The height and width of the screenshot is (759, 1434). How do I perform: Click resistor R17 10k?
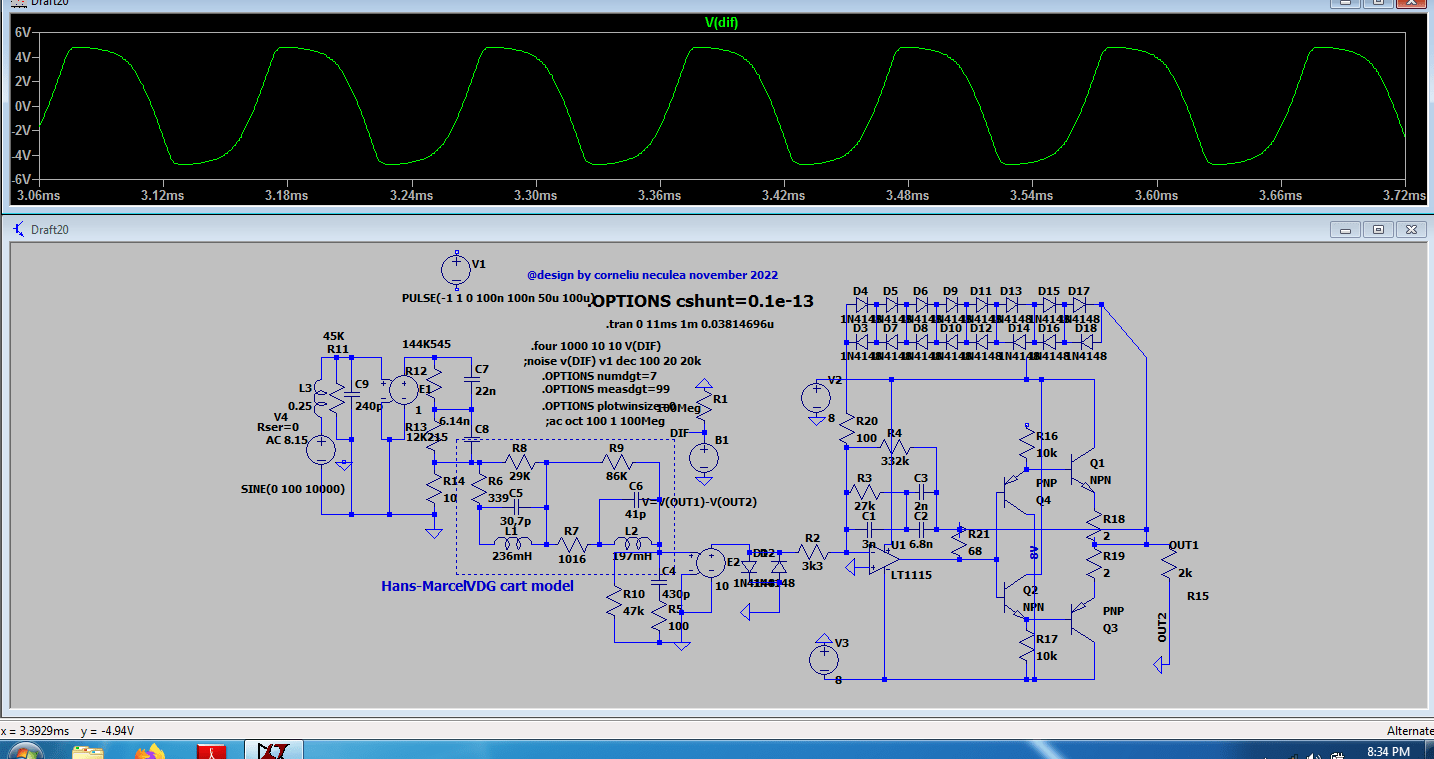point(1027,646)
